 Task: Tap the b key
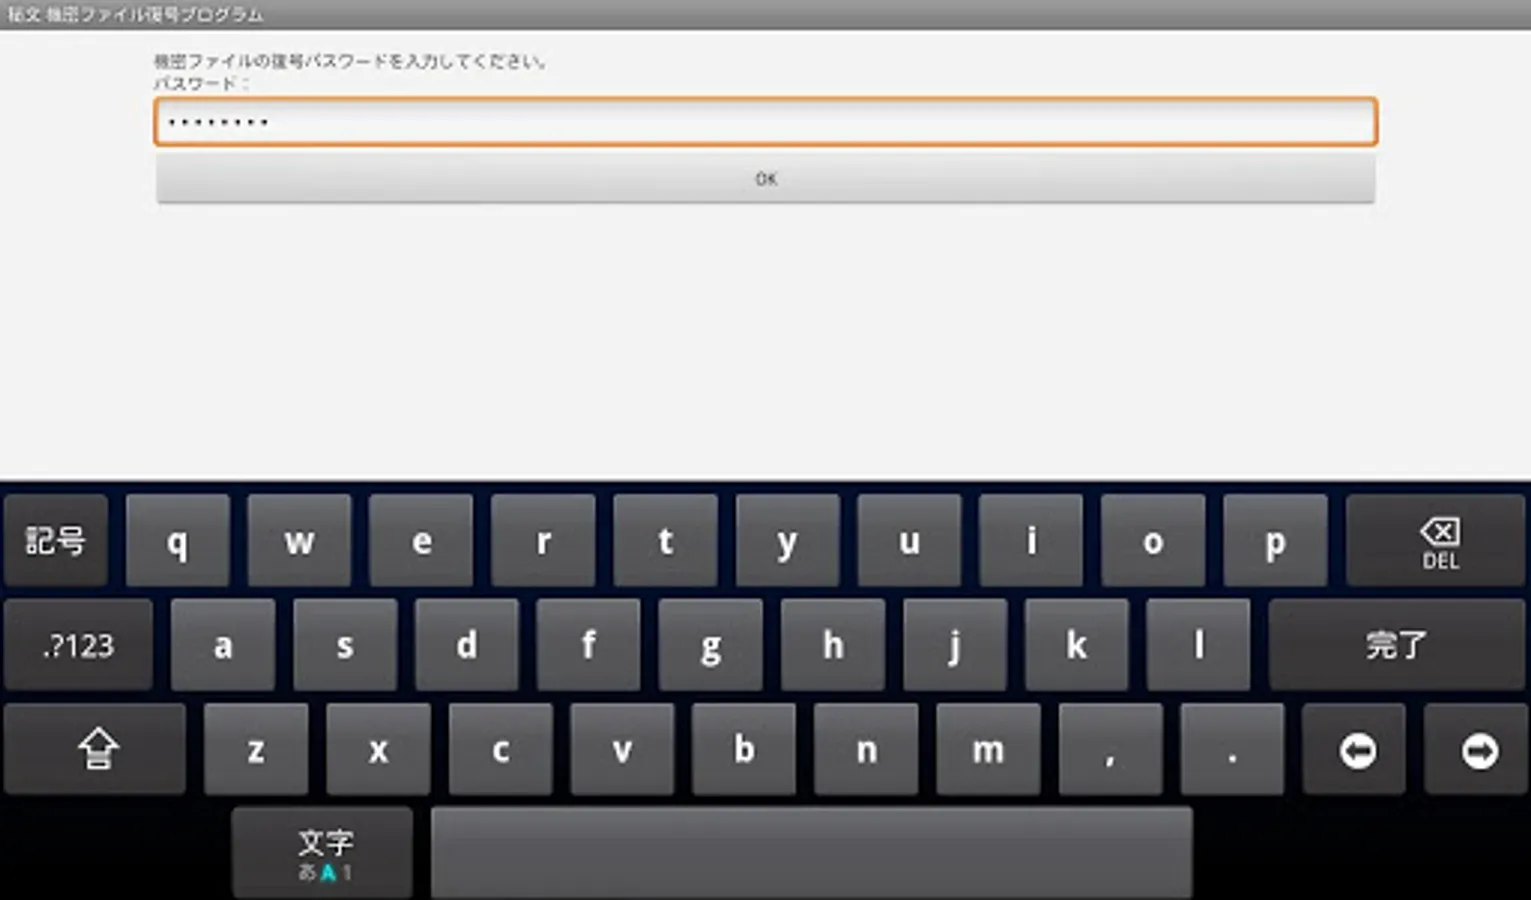[744, 749]
